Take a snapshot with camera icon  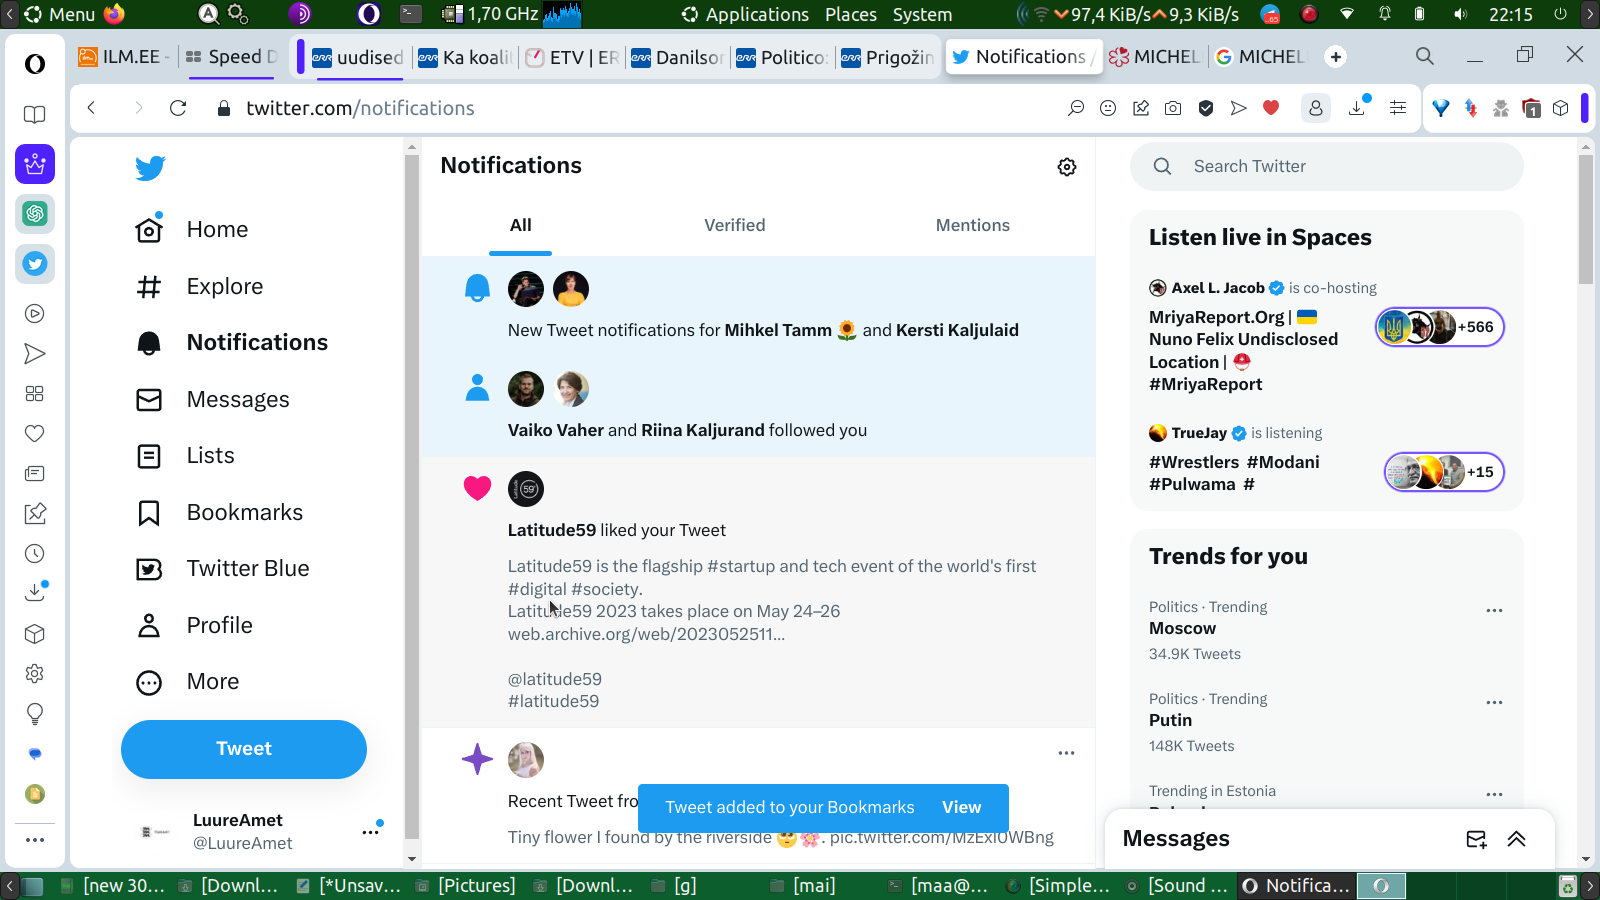tap(1173, 108)
